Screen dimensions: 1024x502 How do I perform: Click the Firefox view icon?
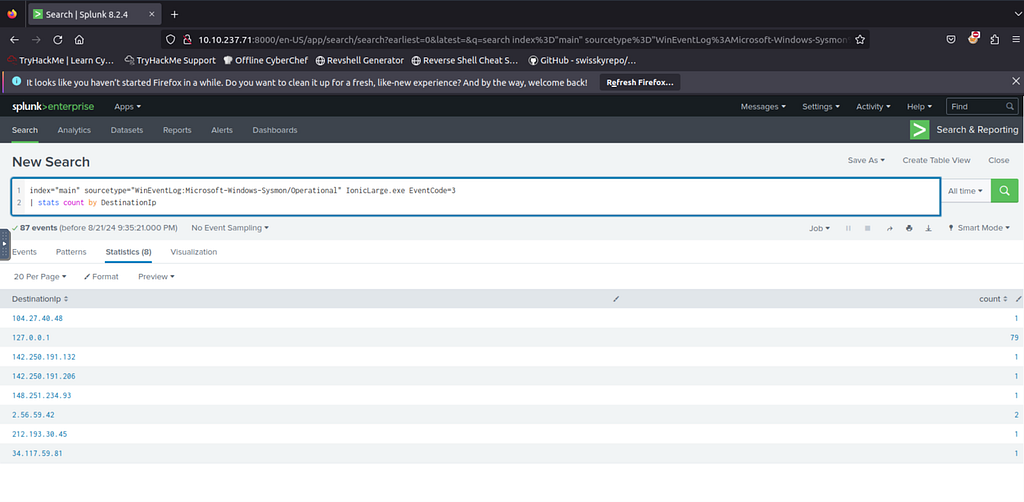click(x=12, y=14)
